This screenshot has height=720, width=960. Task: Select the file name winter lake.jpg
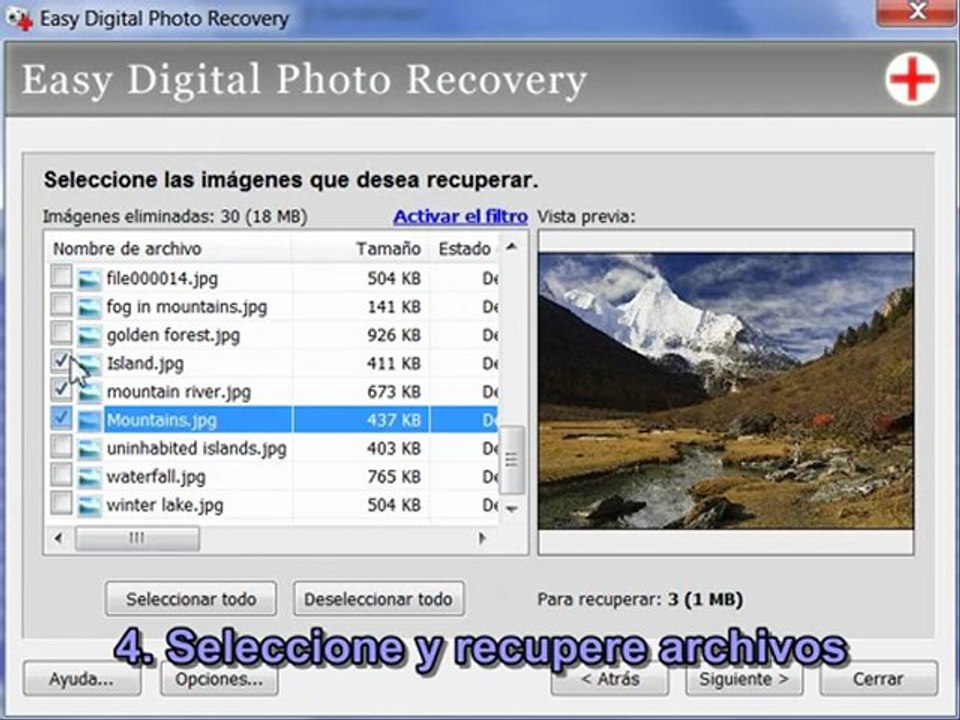pyautogui.click(x=165, y=505)
